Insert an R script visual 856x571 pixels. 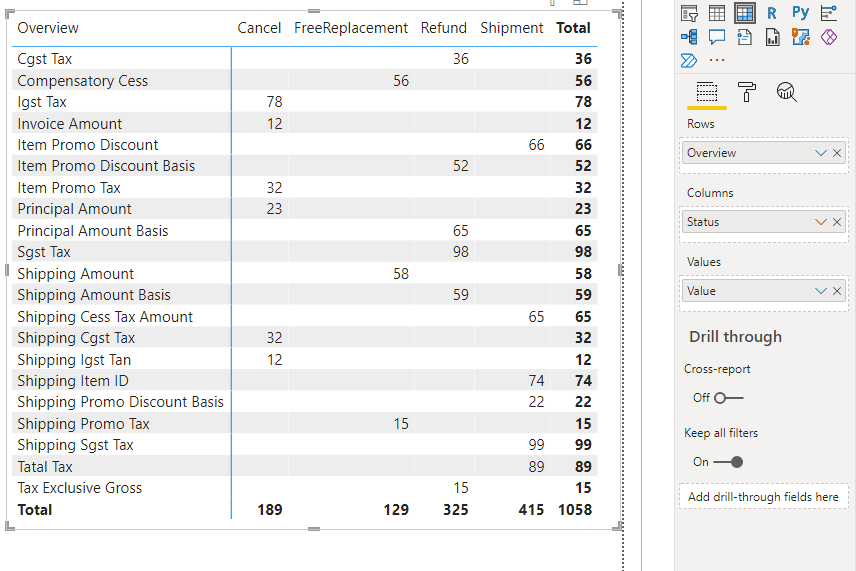point(772,13)
